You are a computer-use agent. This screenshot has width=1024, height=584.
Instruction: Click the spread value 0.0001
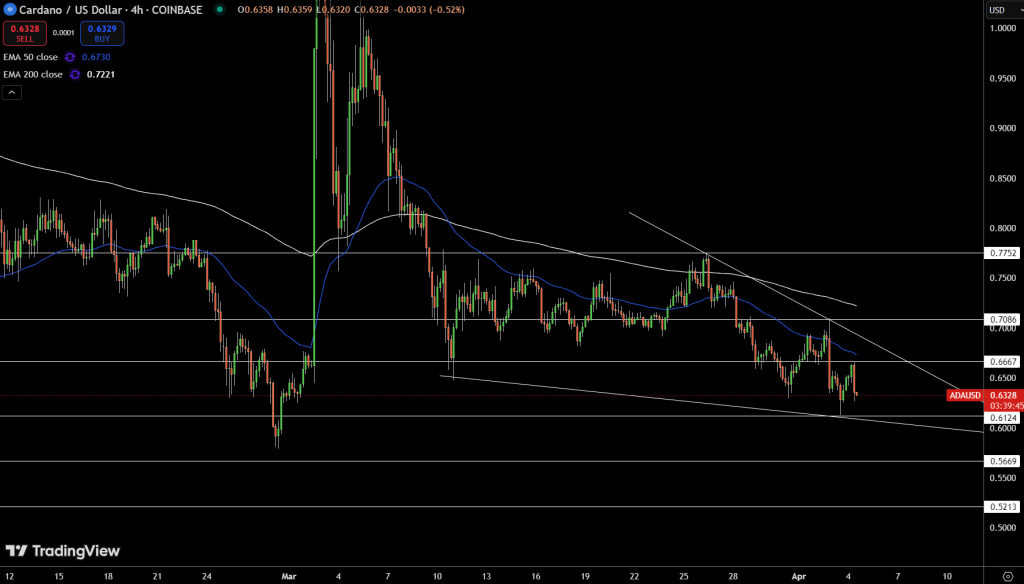[x=63, y=33]
